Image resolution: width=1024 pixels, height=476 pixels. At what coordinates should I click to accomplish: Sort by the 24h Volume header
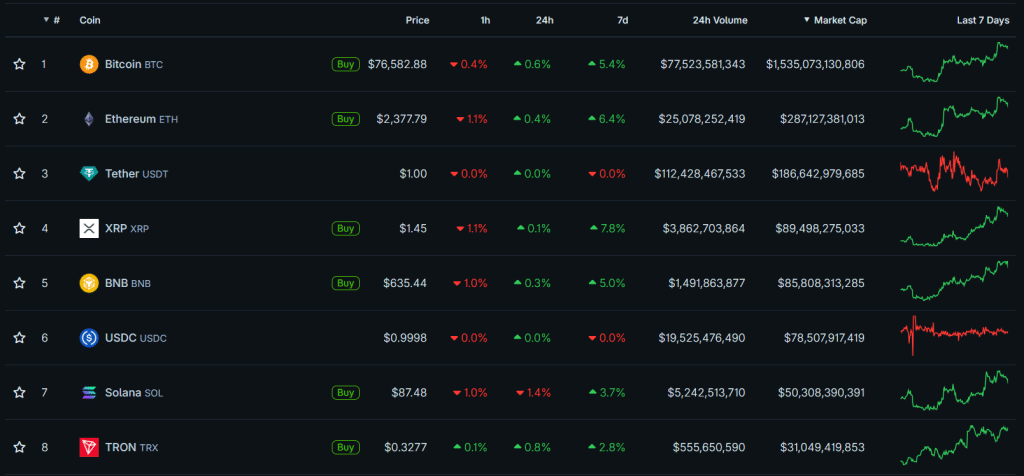(x=720, y=20)
